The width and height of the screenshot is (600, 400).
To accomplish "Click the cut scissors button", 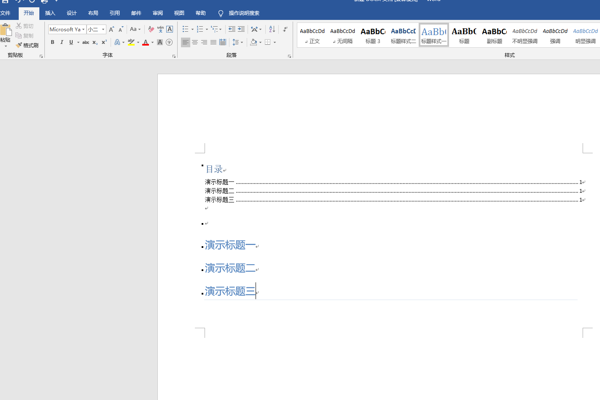I will click(24, 26).
